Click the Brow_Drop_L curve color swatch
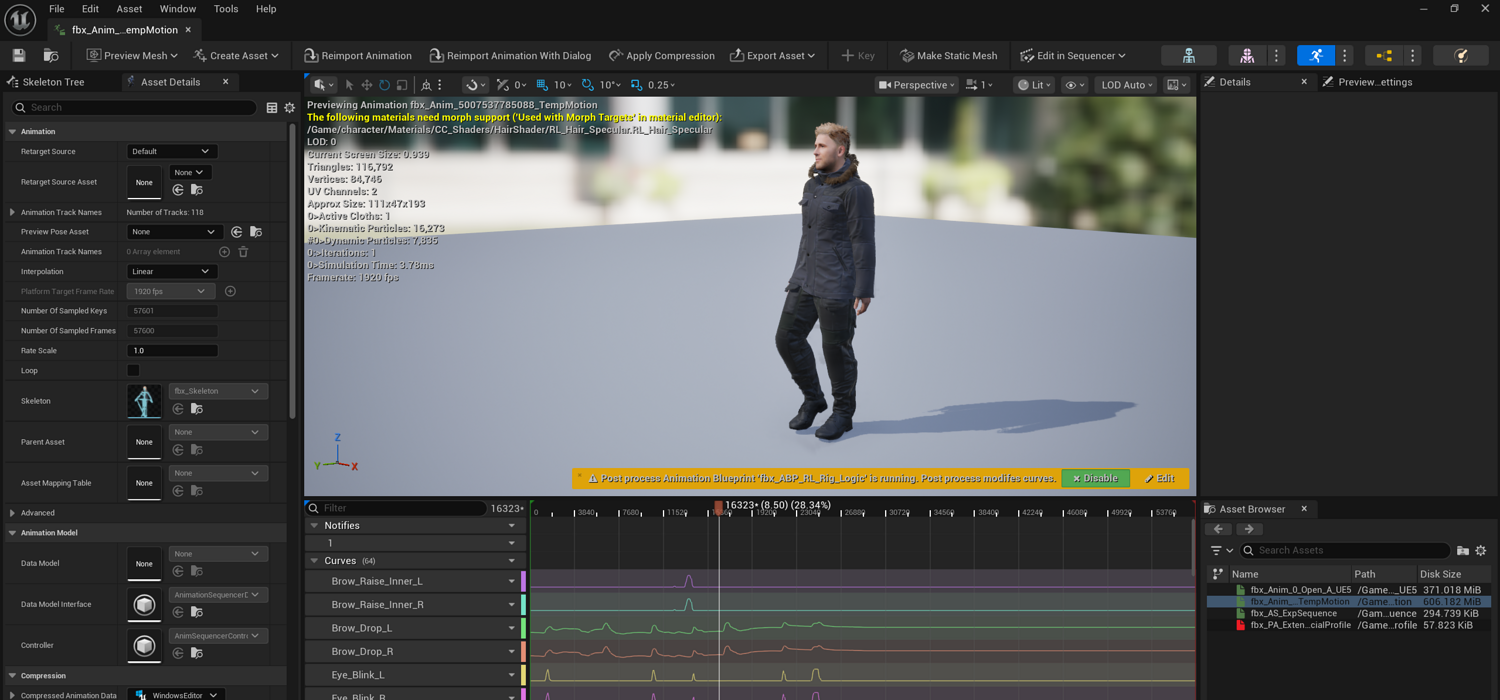Screen dimensions: 1500x700 (x=523, y=628)
